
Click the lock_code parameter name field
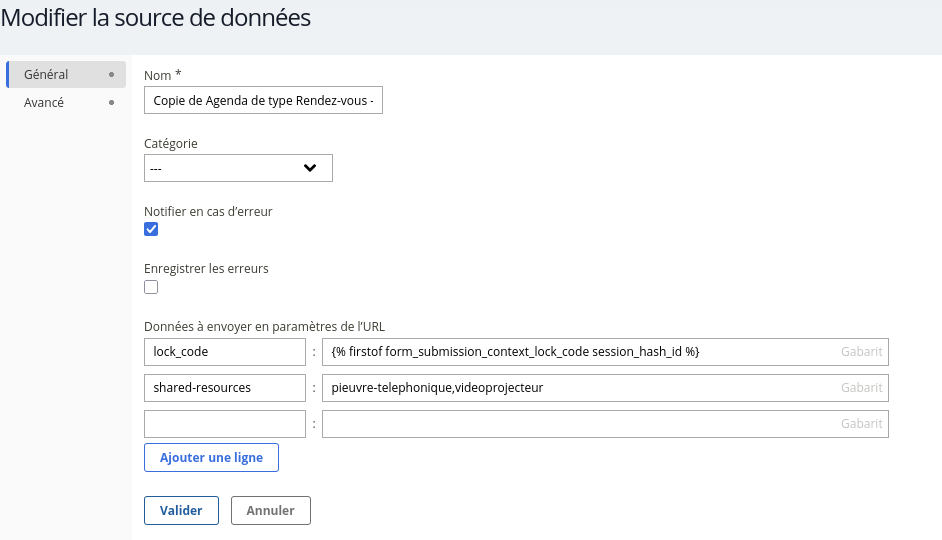[x=224, y=352]
